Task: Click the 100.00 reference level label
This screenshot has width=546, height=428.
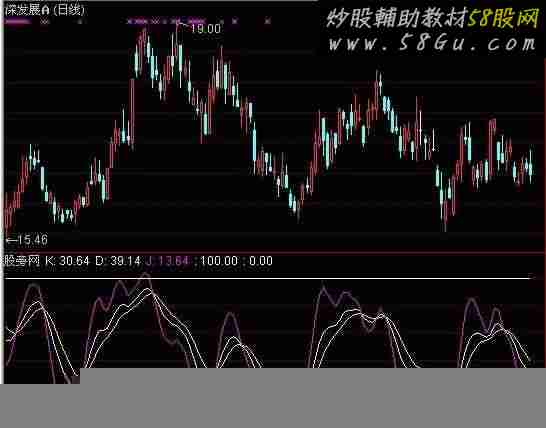Action: (219, 261)
